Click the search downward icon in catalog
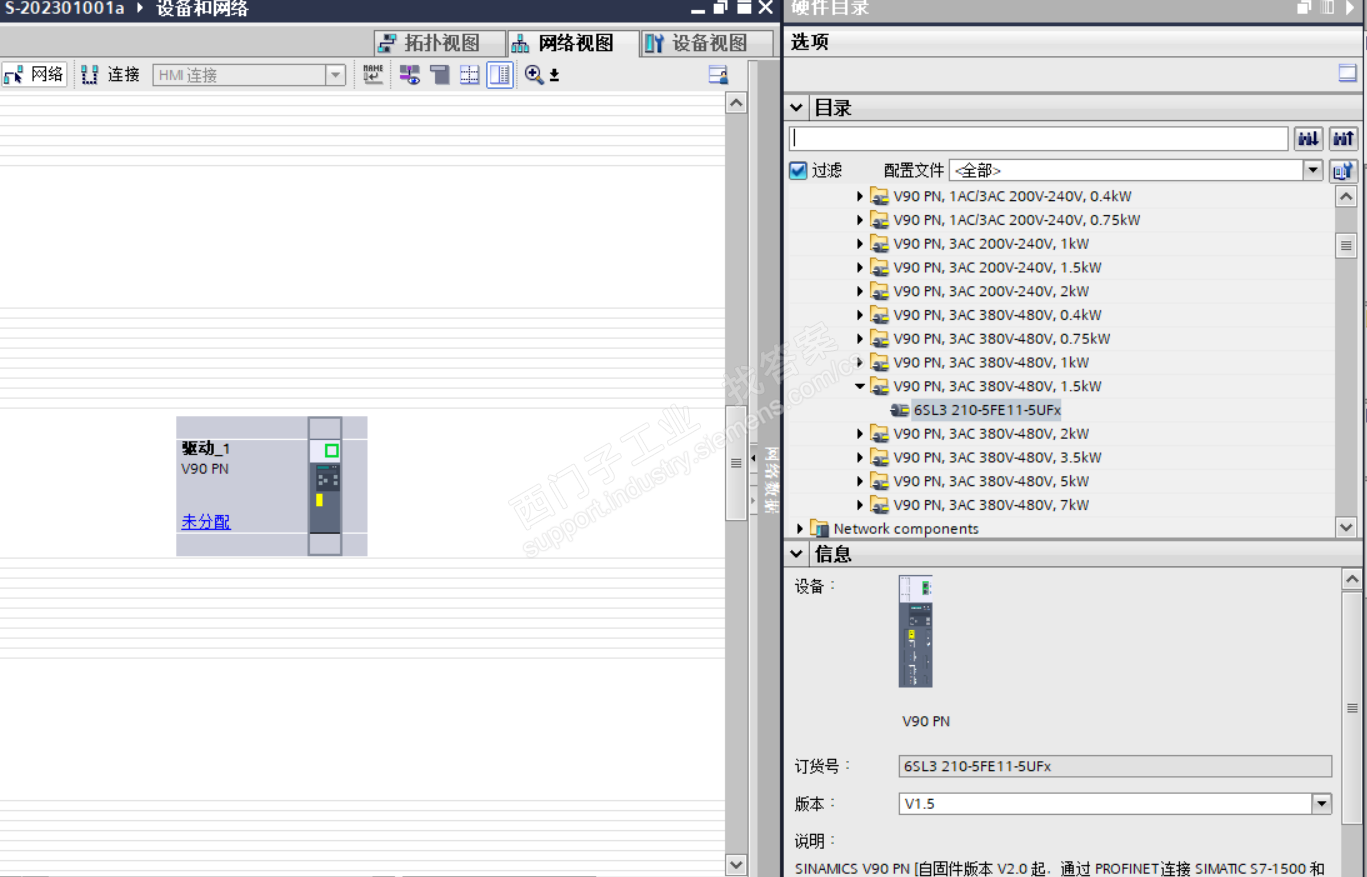The height and width of the screenshot is (877, 1367). pyautogui.click(x=1308, y=139)
